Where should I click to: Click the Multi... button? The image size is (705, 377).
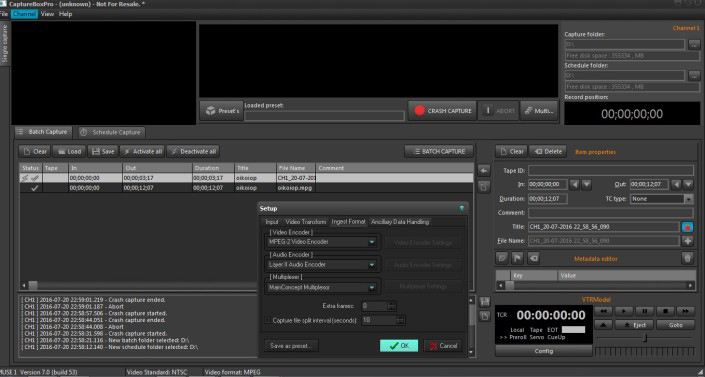(538, 111)
